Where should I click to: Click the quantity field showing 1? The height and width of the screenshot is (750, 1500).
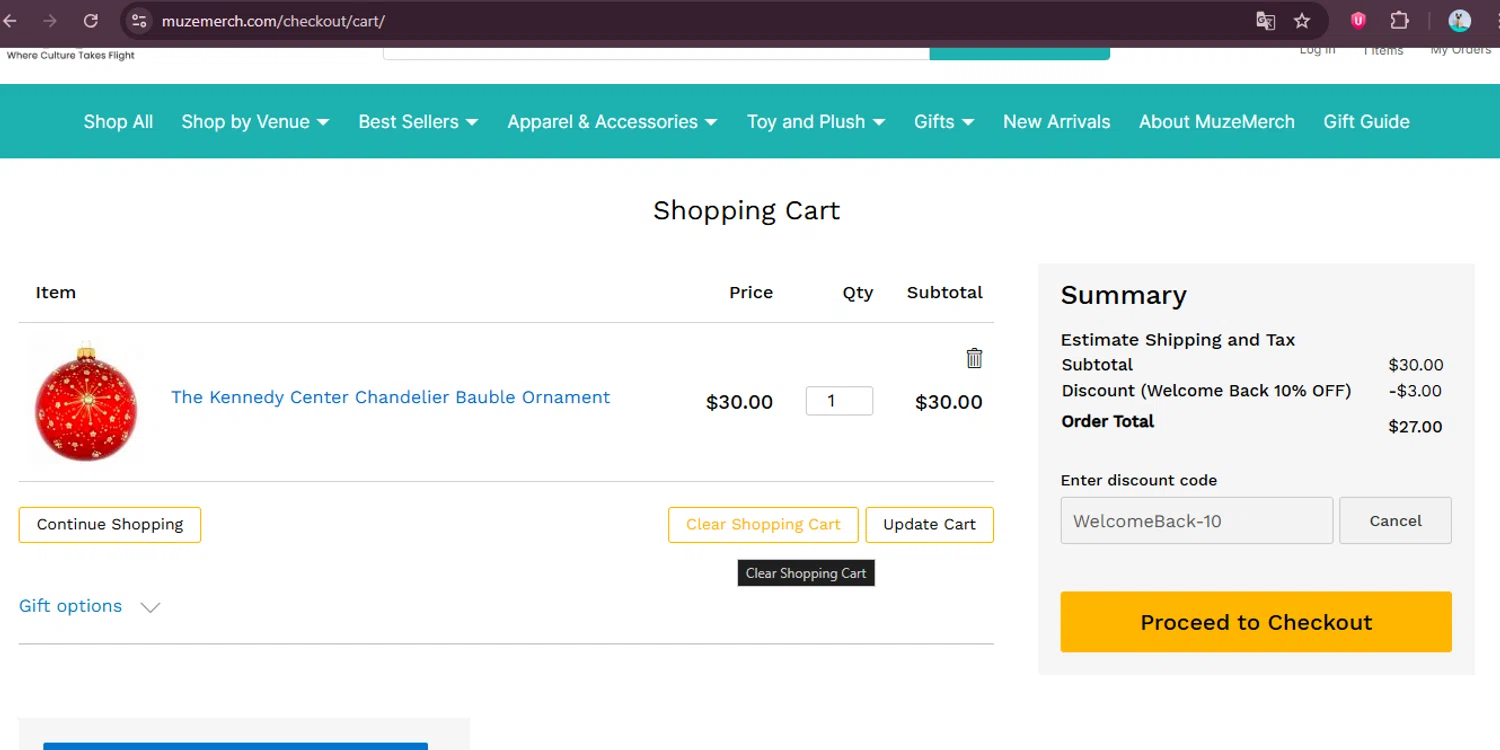pyautogui.click(x=839, y=401)
